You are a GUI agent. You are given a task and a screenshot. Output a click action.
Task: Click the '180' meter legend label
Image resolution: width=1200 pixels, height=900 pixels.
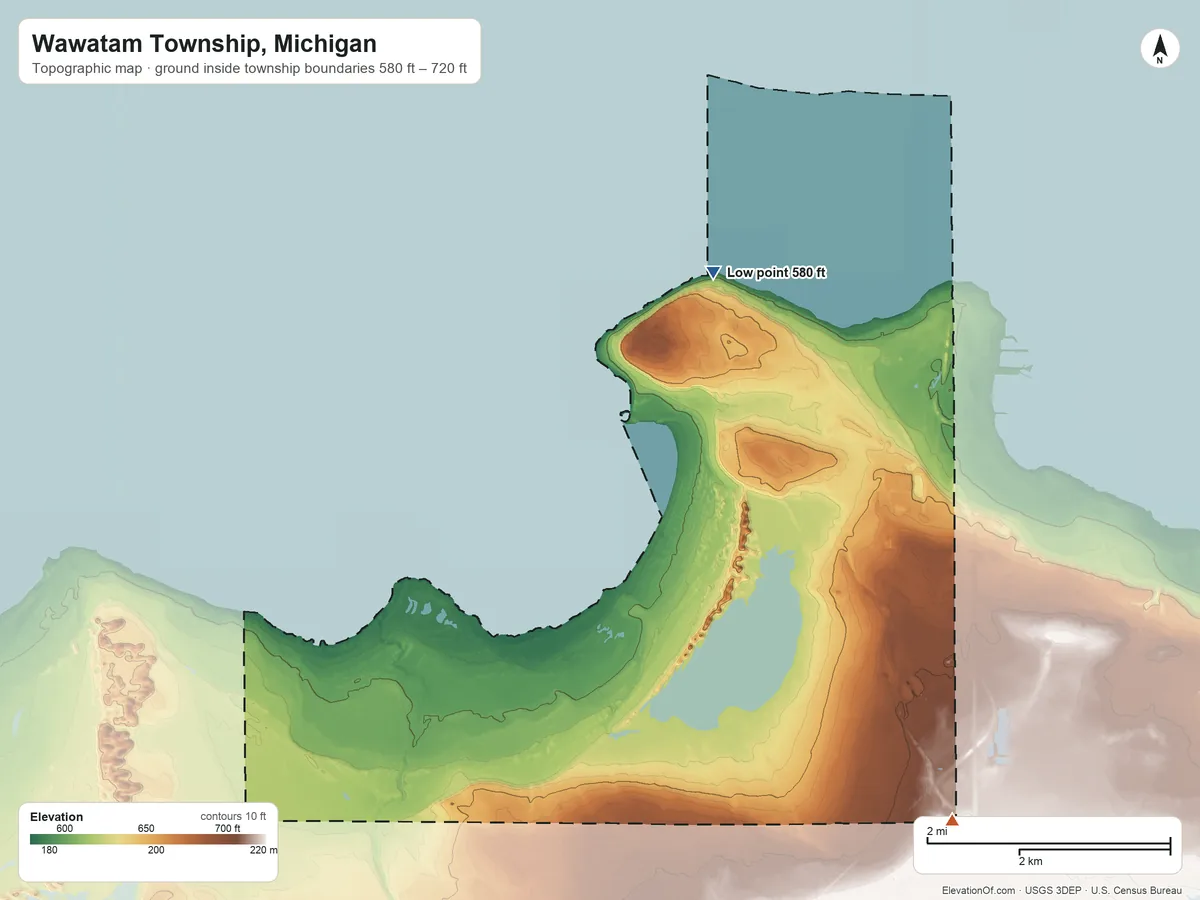pos(50,851)
